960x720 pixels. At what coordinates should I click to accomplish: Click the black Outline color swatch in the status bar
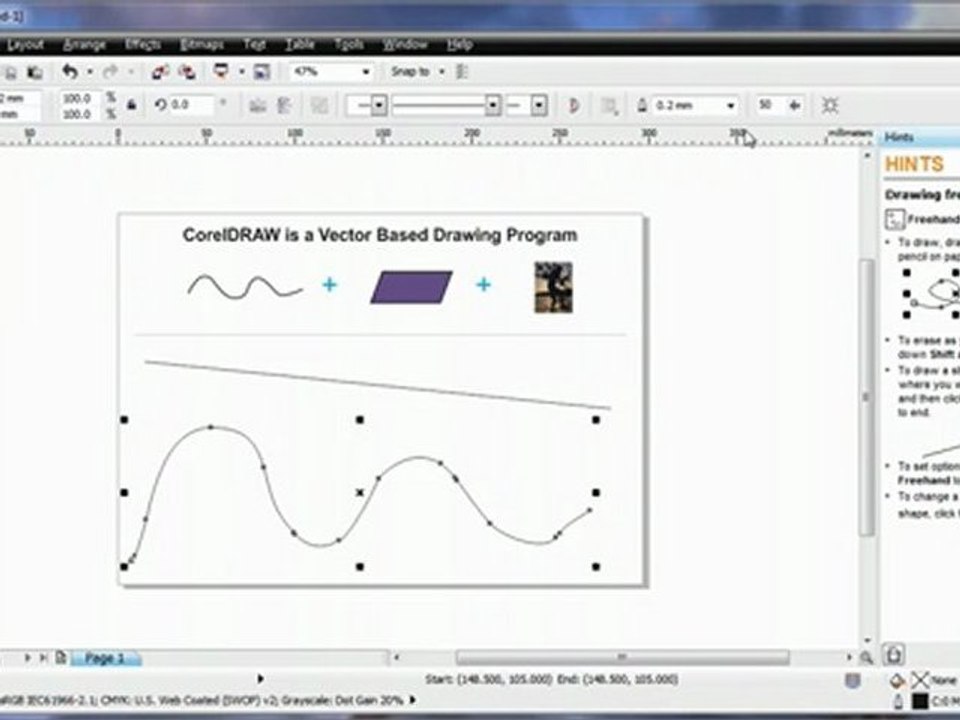coord(920,701)
